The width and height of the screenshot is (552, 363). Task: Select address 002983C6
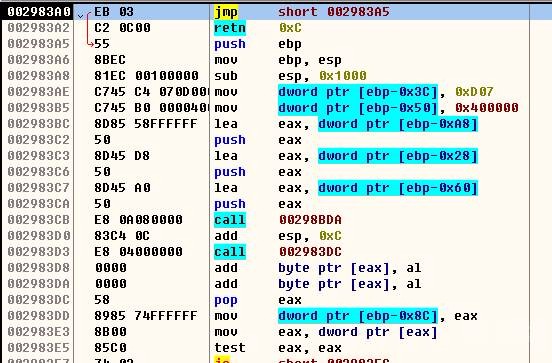pyautogui.click(x=39, y=172)
